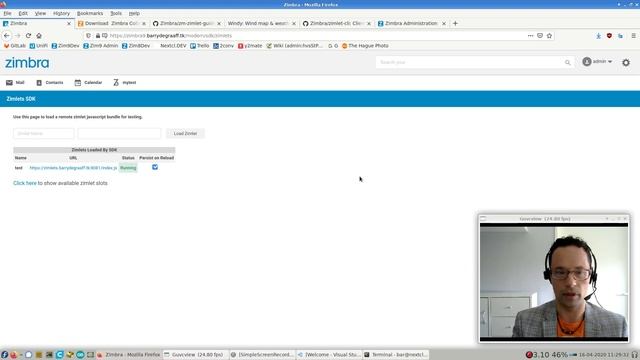Screen dimensions: 640x360
Task: Open The Hague Photo bookmark
Action: (x=365, y=46)
